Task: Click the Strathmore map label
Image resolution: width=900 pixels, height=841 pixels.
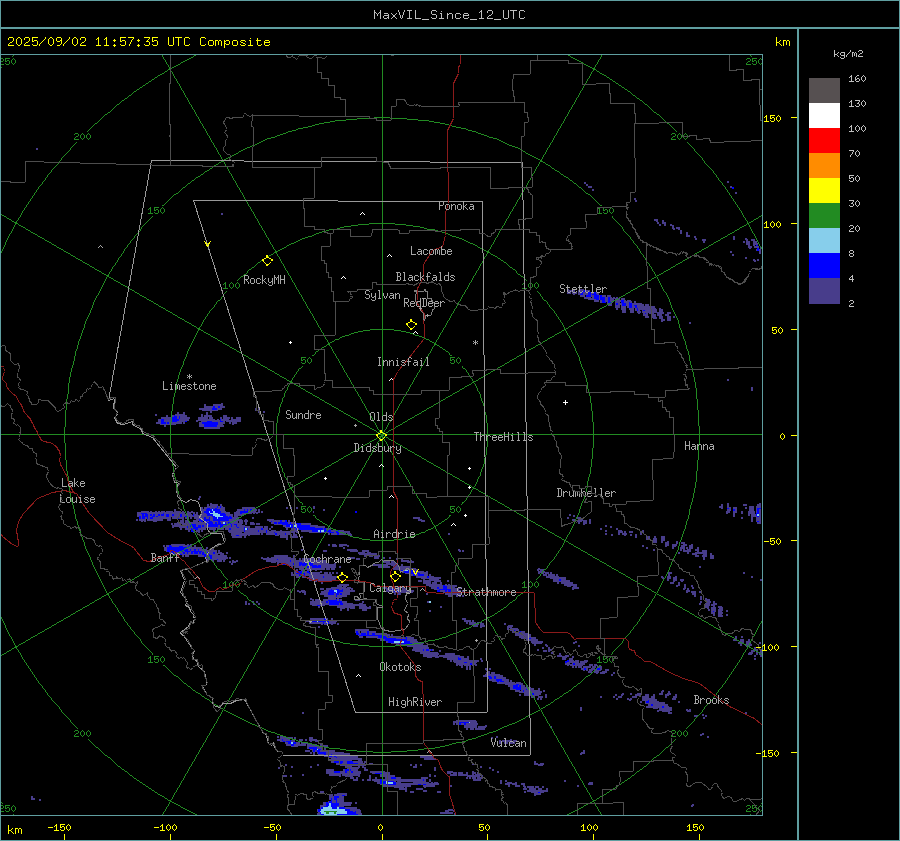Action: coord(486,592)
